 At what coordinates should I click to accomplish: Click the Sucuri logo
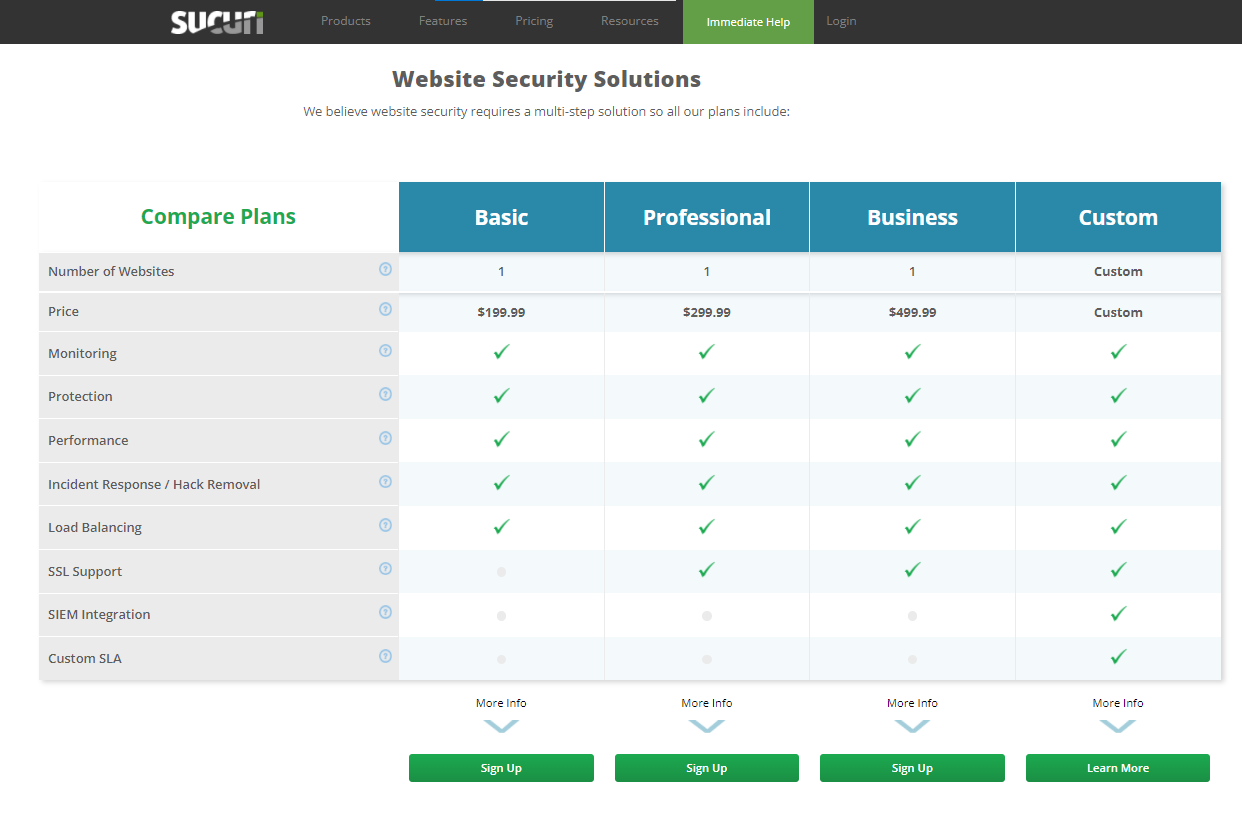(217, 21)
